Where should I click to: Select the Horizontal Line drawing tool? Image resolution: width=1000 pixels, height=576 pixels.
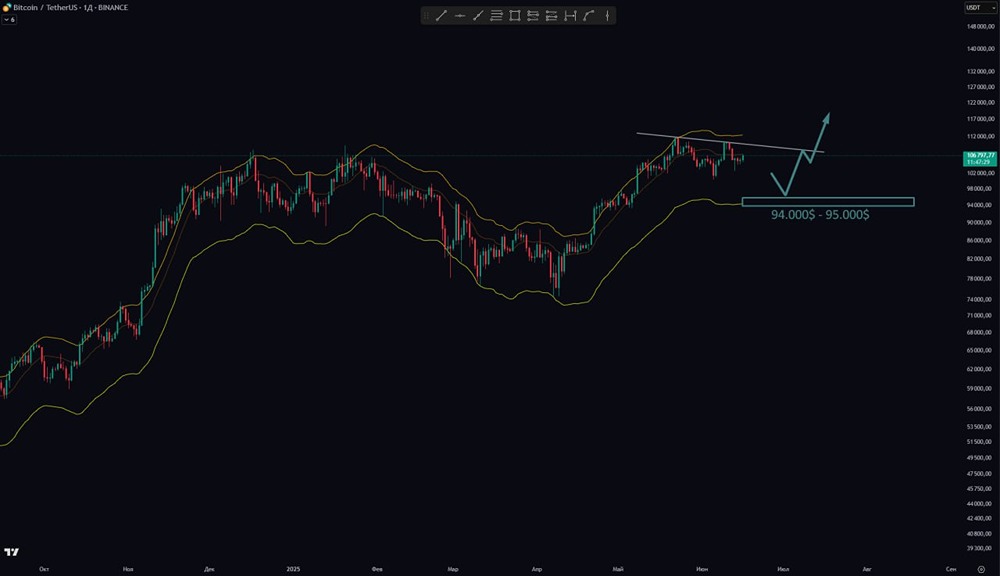click(459, 16)
